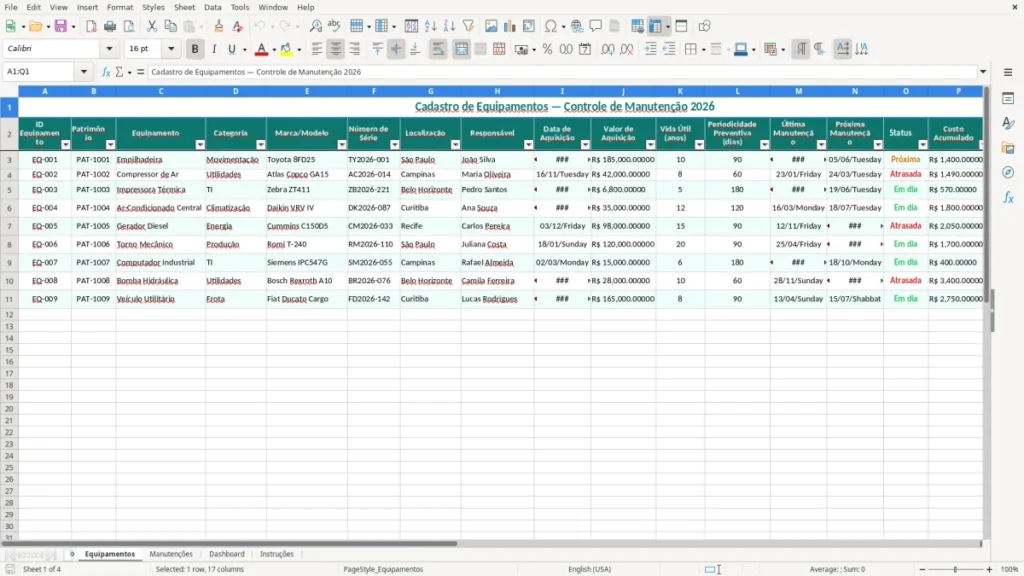Image resolution: width=1024 pixels, height=576 pixels.
Task: Click the Increase Indent icon
Action: [x=650, y=49]
